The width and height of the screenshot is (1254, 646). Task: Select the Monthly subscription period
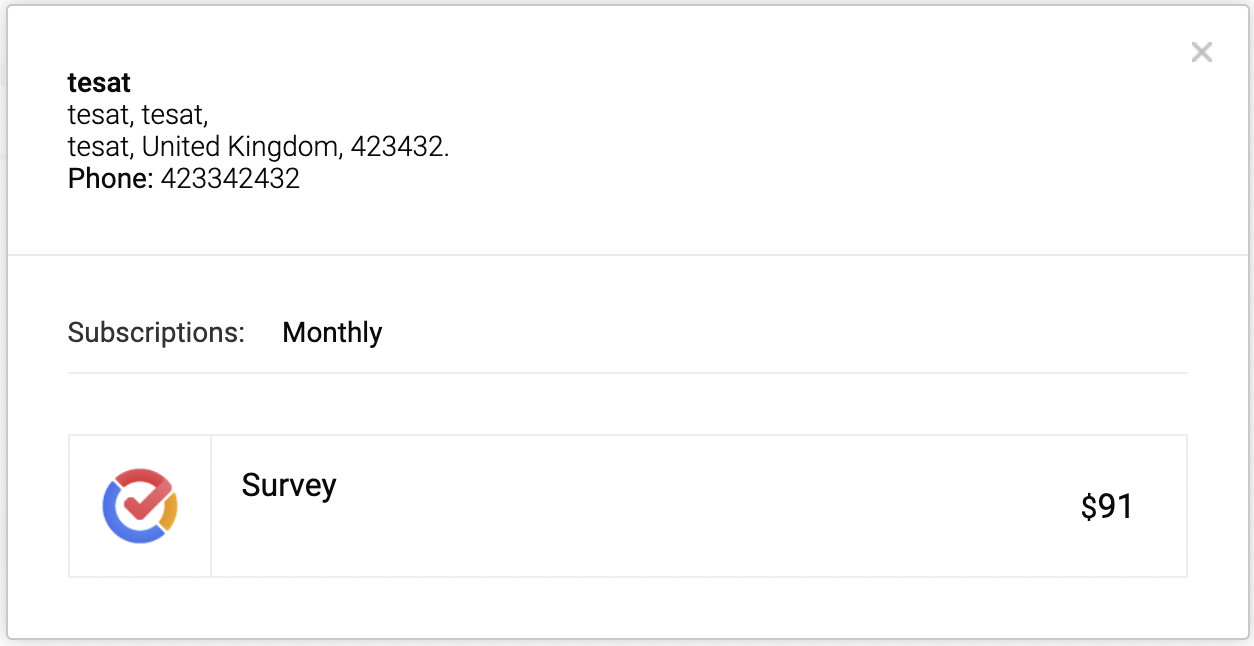click(332, 332)
